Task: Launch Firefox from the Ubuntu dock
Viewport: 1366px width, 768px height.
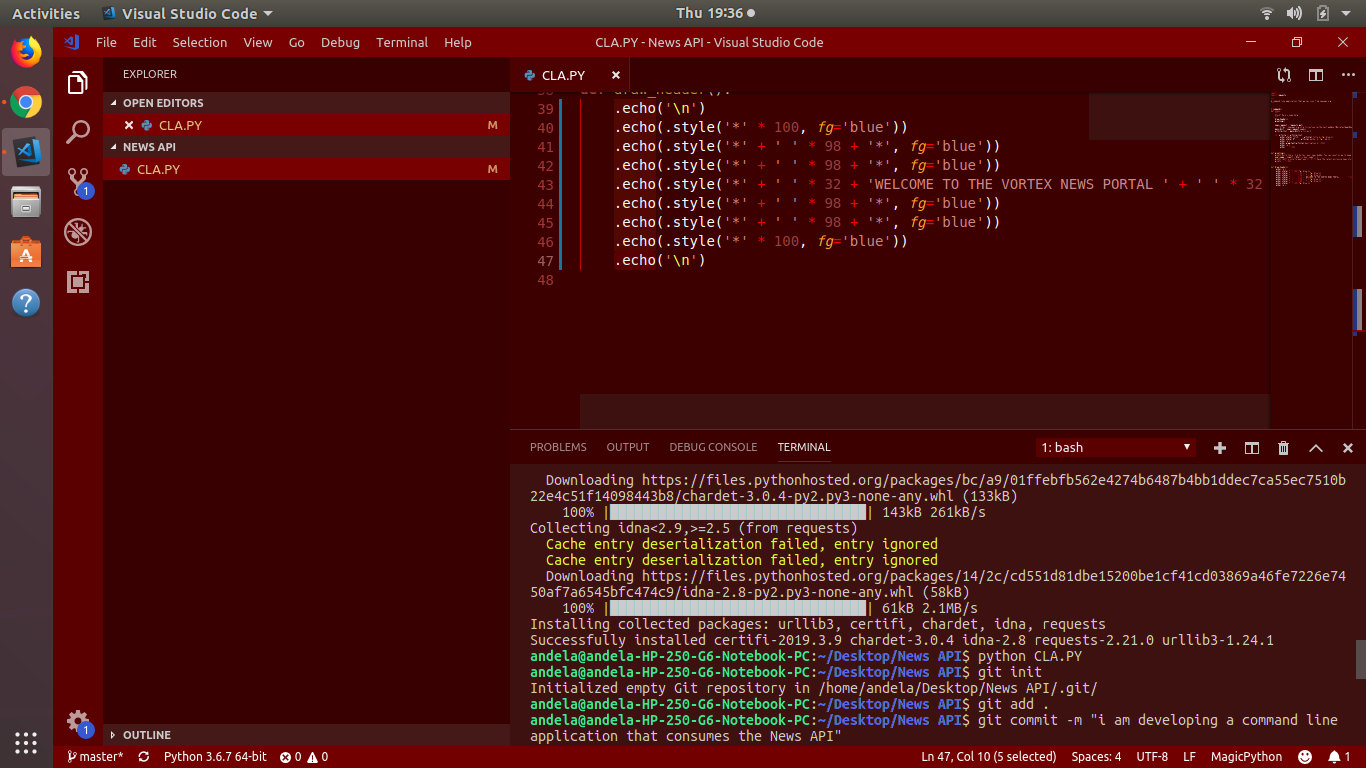Action: (26, 52)
